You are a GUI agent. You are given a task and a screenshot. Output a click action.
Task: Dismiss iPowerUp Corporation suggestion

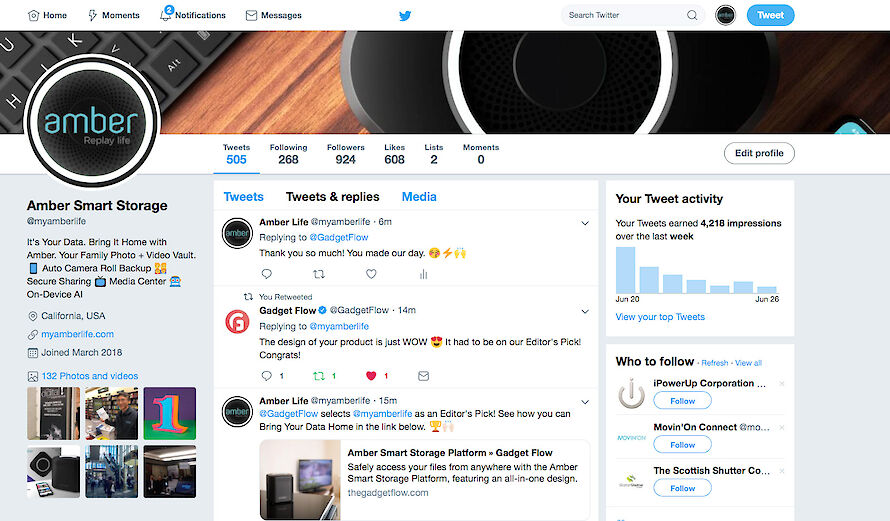(x=782, y=384)
